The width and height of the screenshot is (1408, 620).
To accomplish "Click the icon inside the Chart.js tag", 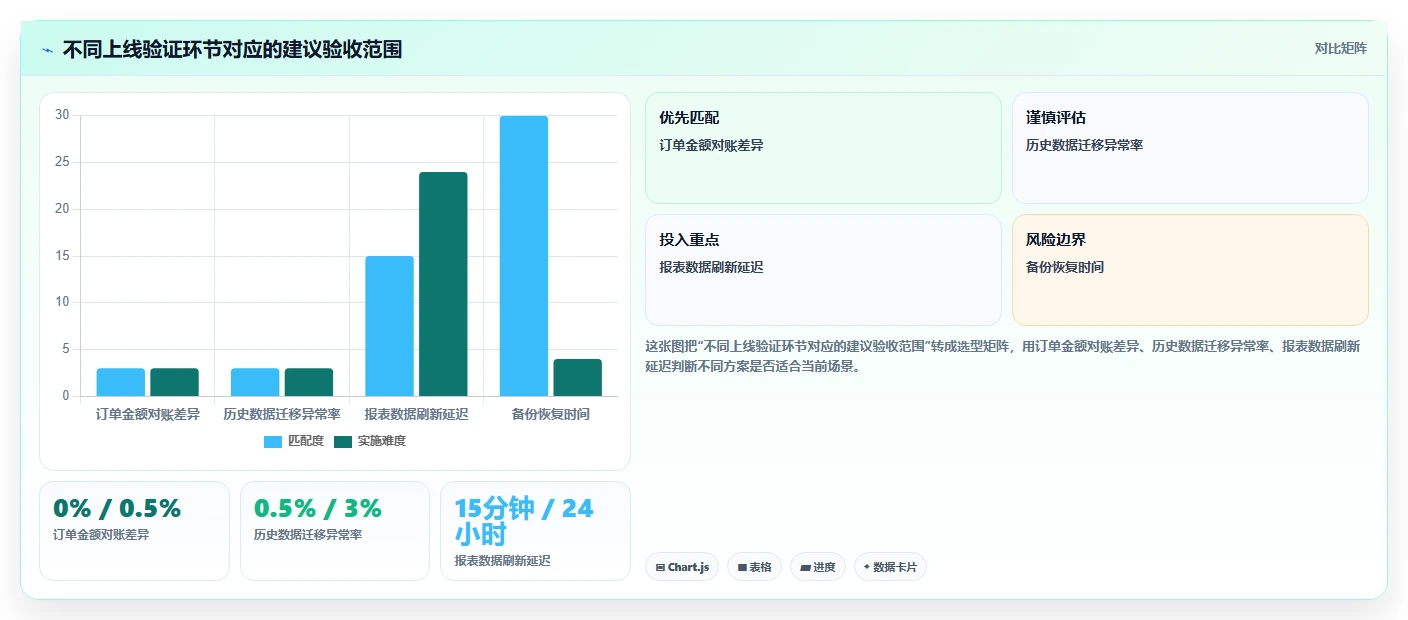I will tap(660, 568).
